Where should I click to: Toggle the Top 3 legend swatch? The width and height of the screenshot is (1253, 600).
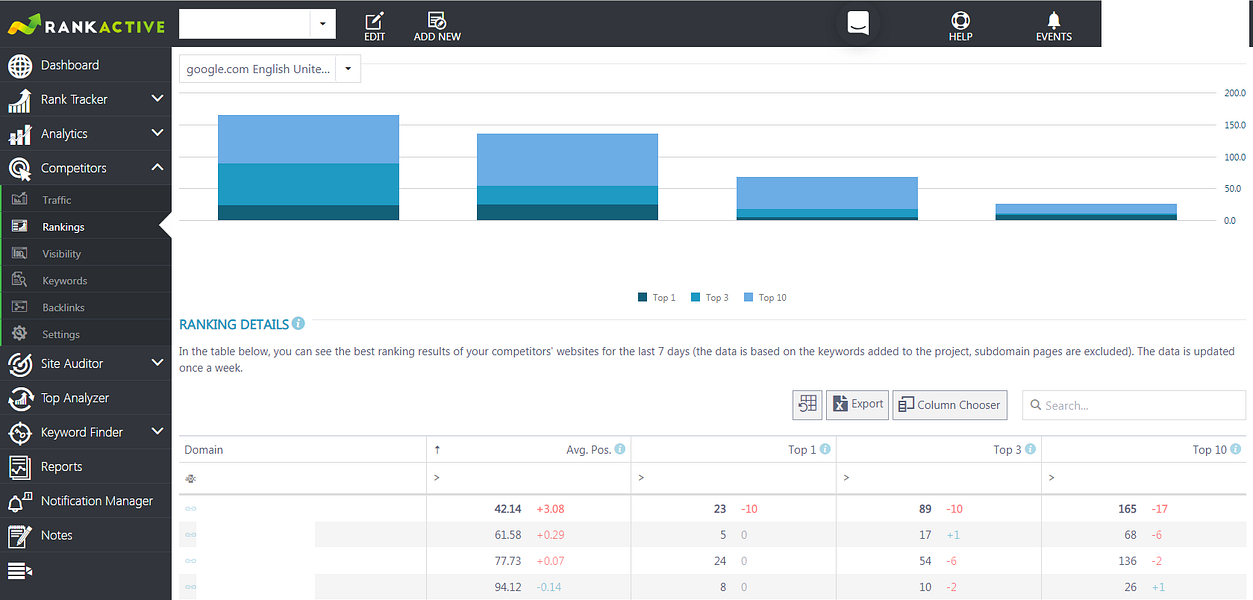696,297
